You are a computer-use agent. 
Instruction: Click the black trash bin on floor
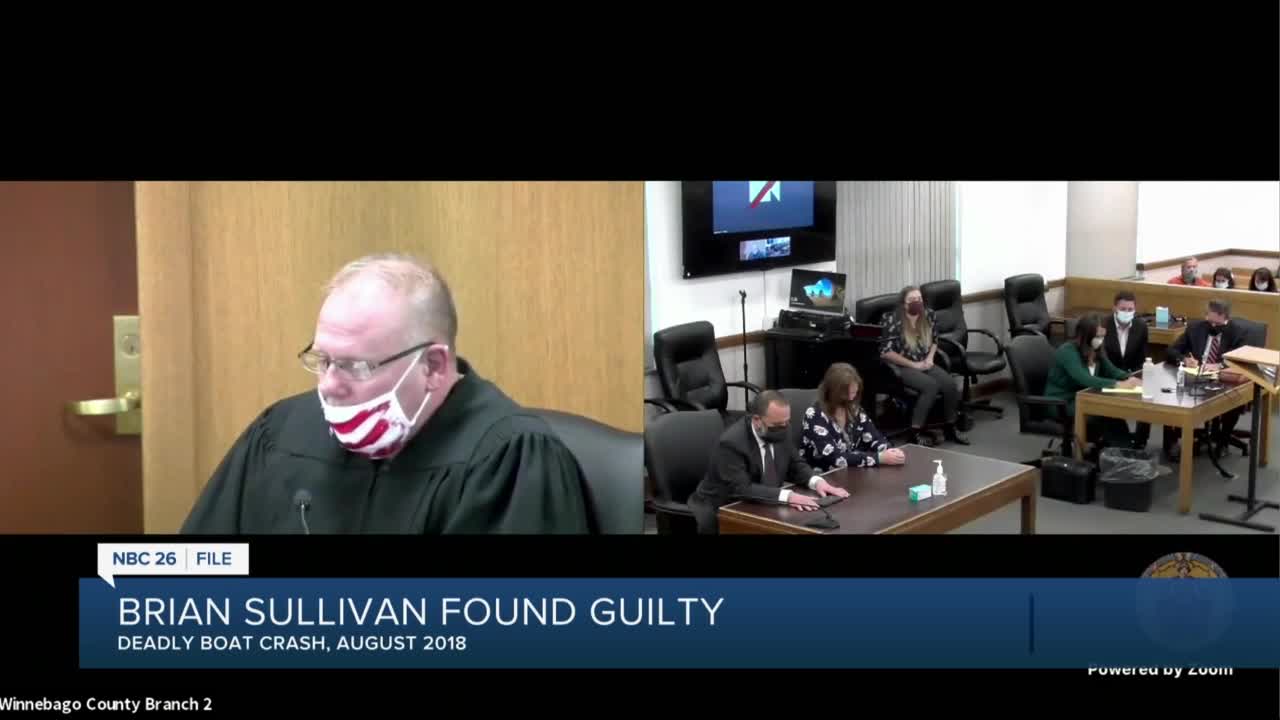[x=1127, y=479]
